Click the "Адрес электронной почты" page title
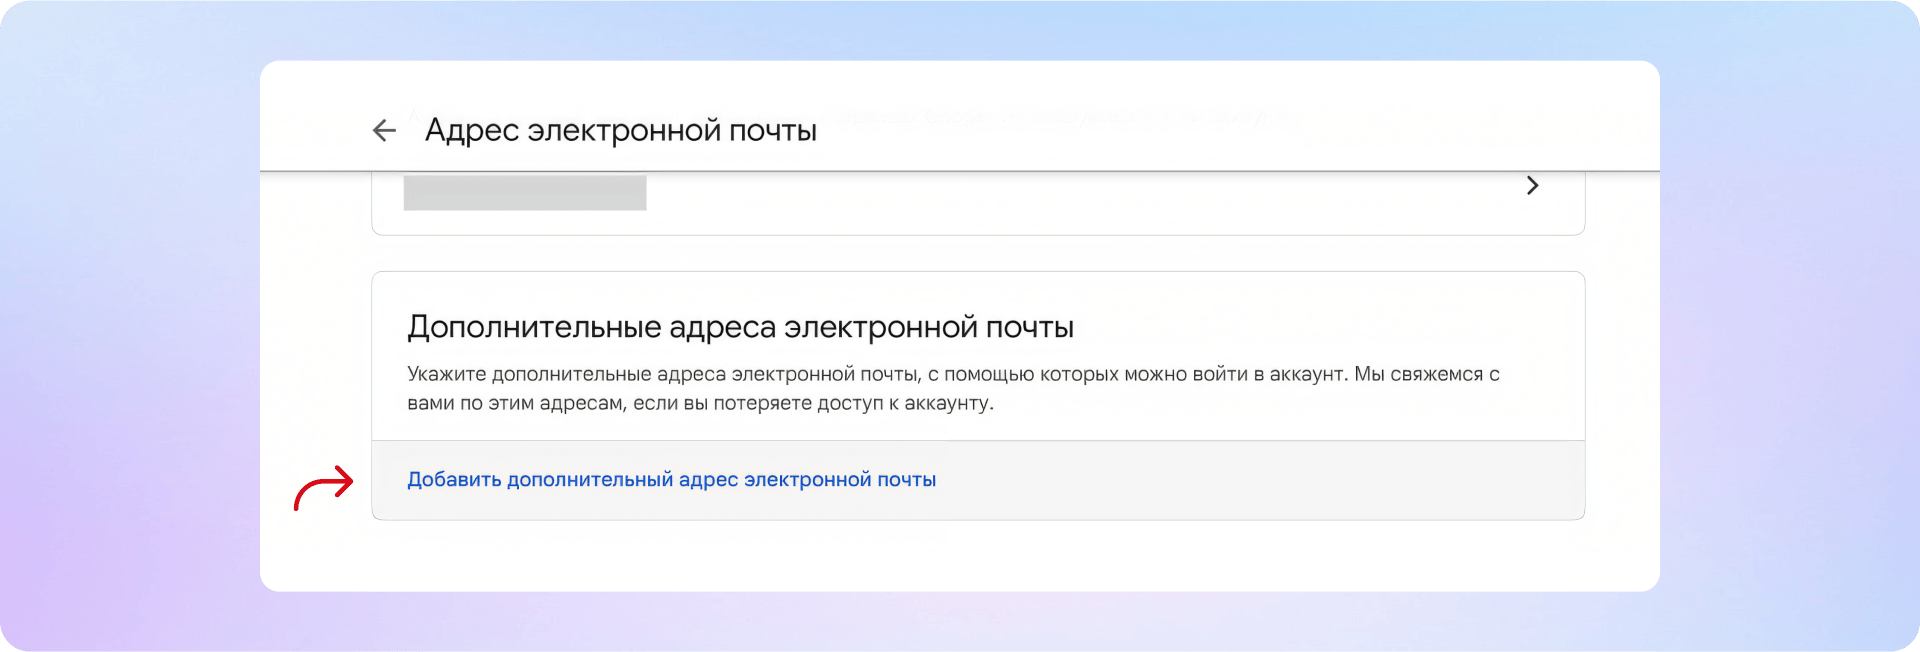 [x=620, y=130]
